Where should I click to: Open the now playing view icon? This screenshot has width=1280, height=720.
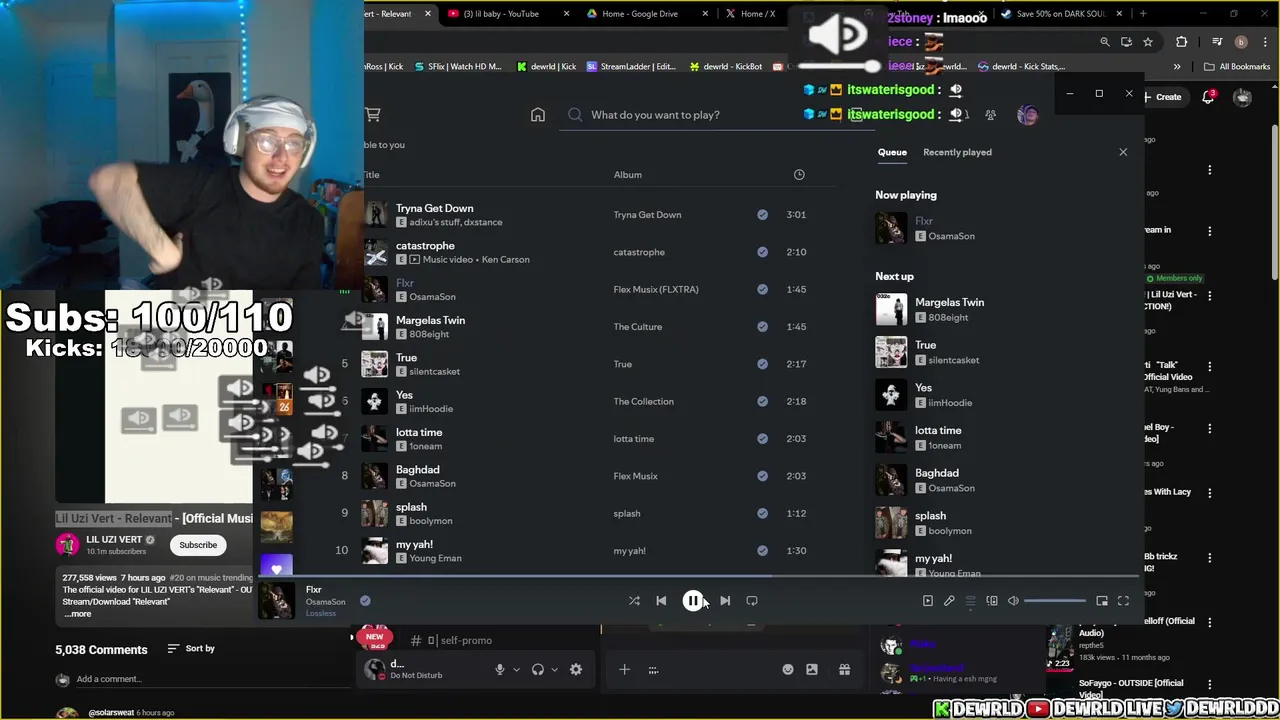tap(928, 601)
